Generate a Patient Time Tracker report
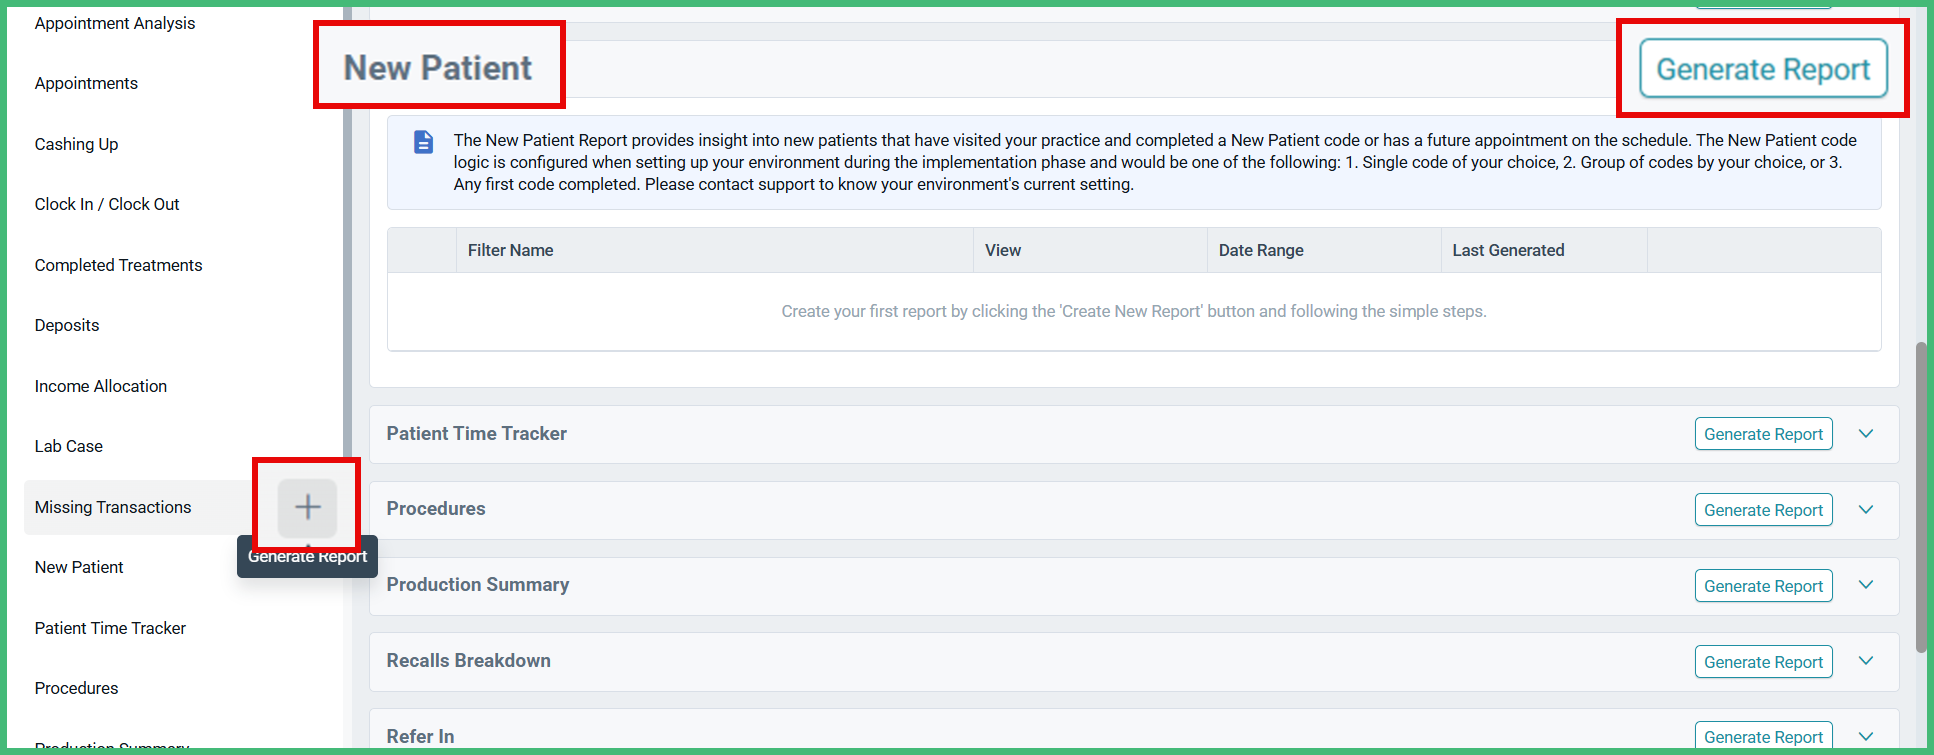Image resolution: width=1934 pixels, height=755 pixels. (x=1763, y=433)
